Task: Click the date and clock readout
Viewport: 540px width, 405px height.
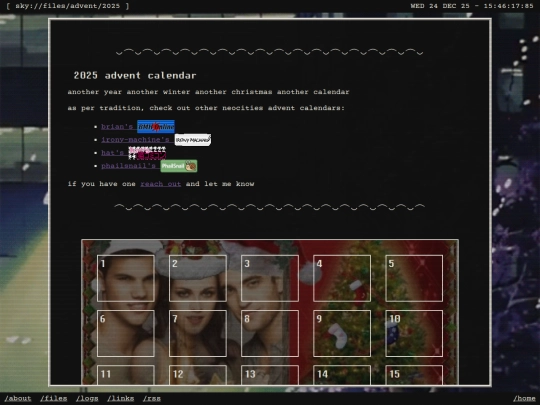Action: pyautogui.click(x=472, y=6)
